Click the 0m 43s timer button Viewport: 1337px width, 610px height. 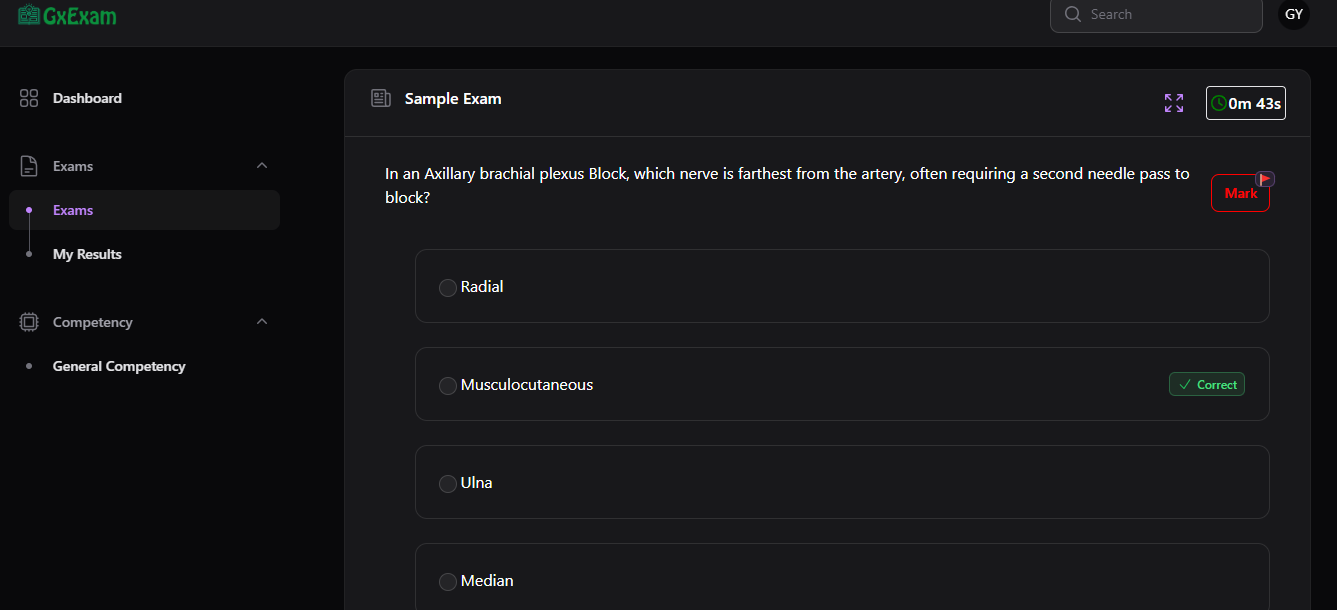(1245, 102)
